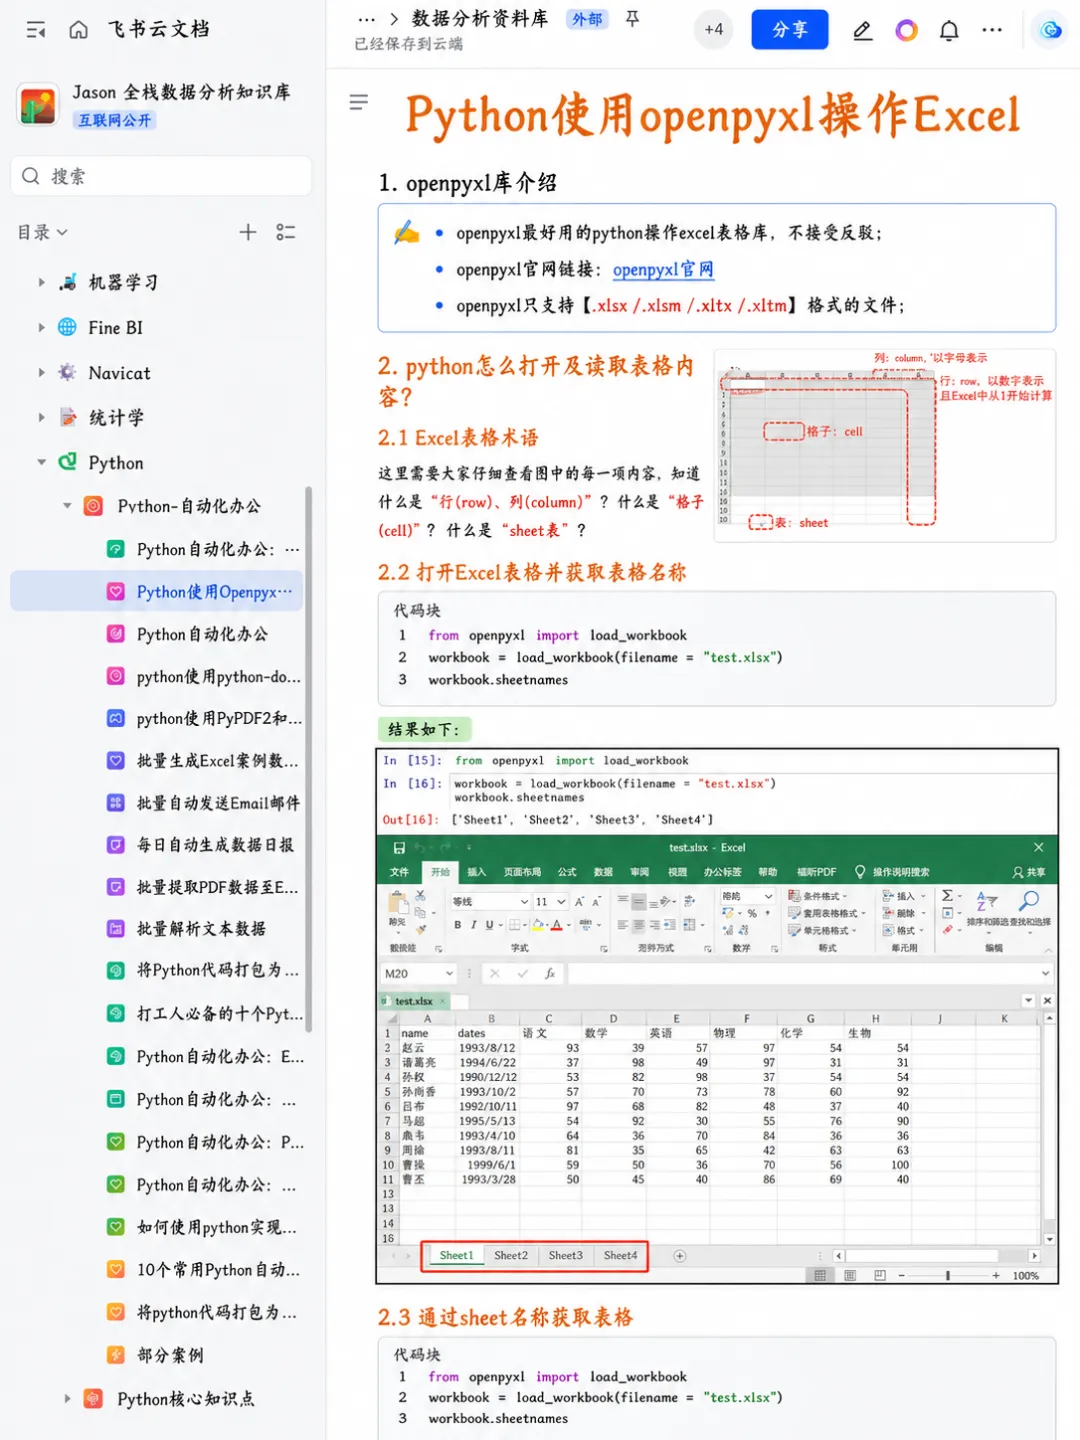The image size is (1080, 1440).
Task: Click the knowledge base avatar thumbnail
Action: [38, 104]
